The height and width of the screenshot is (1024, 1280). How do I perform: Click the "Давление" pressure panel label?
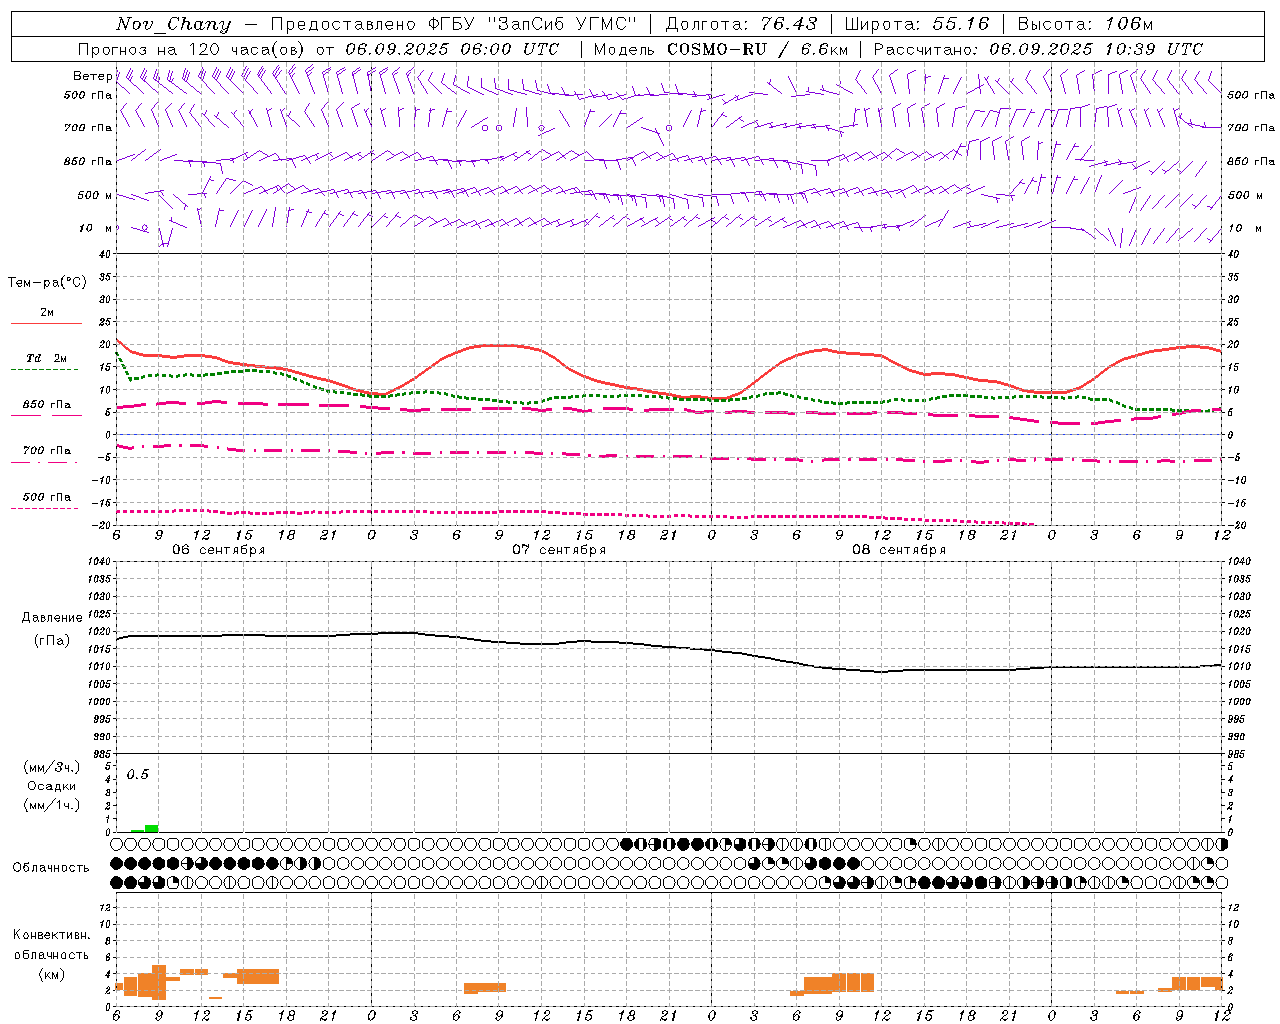click(x=52, y=618)
